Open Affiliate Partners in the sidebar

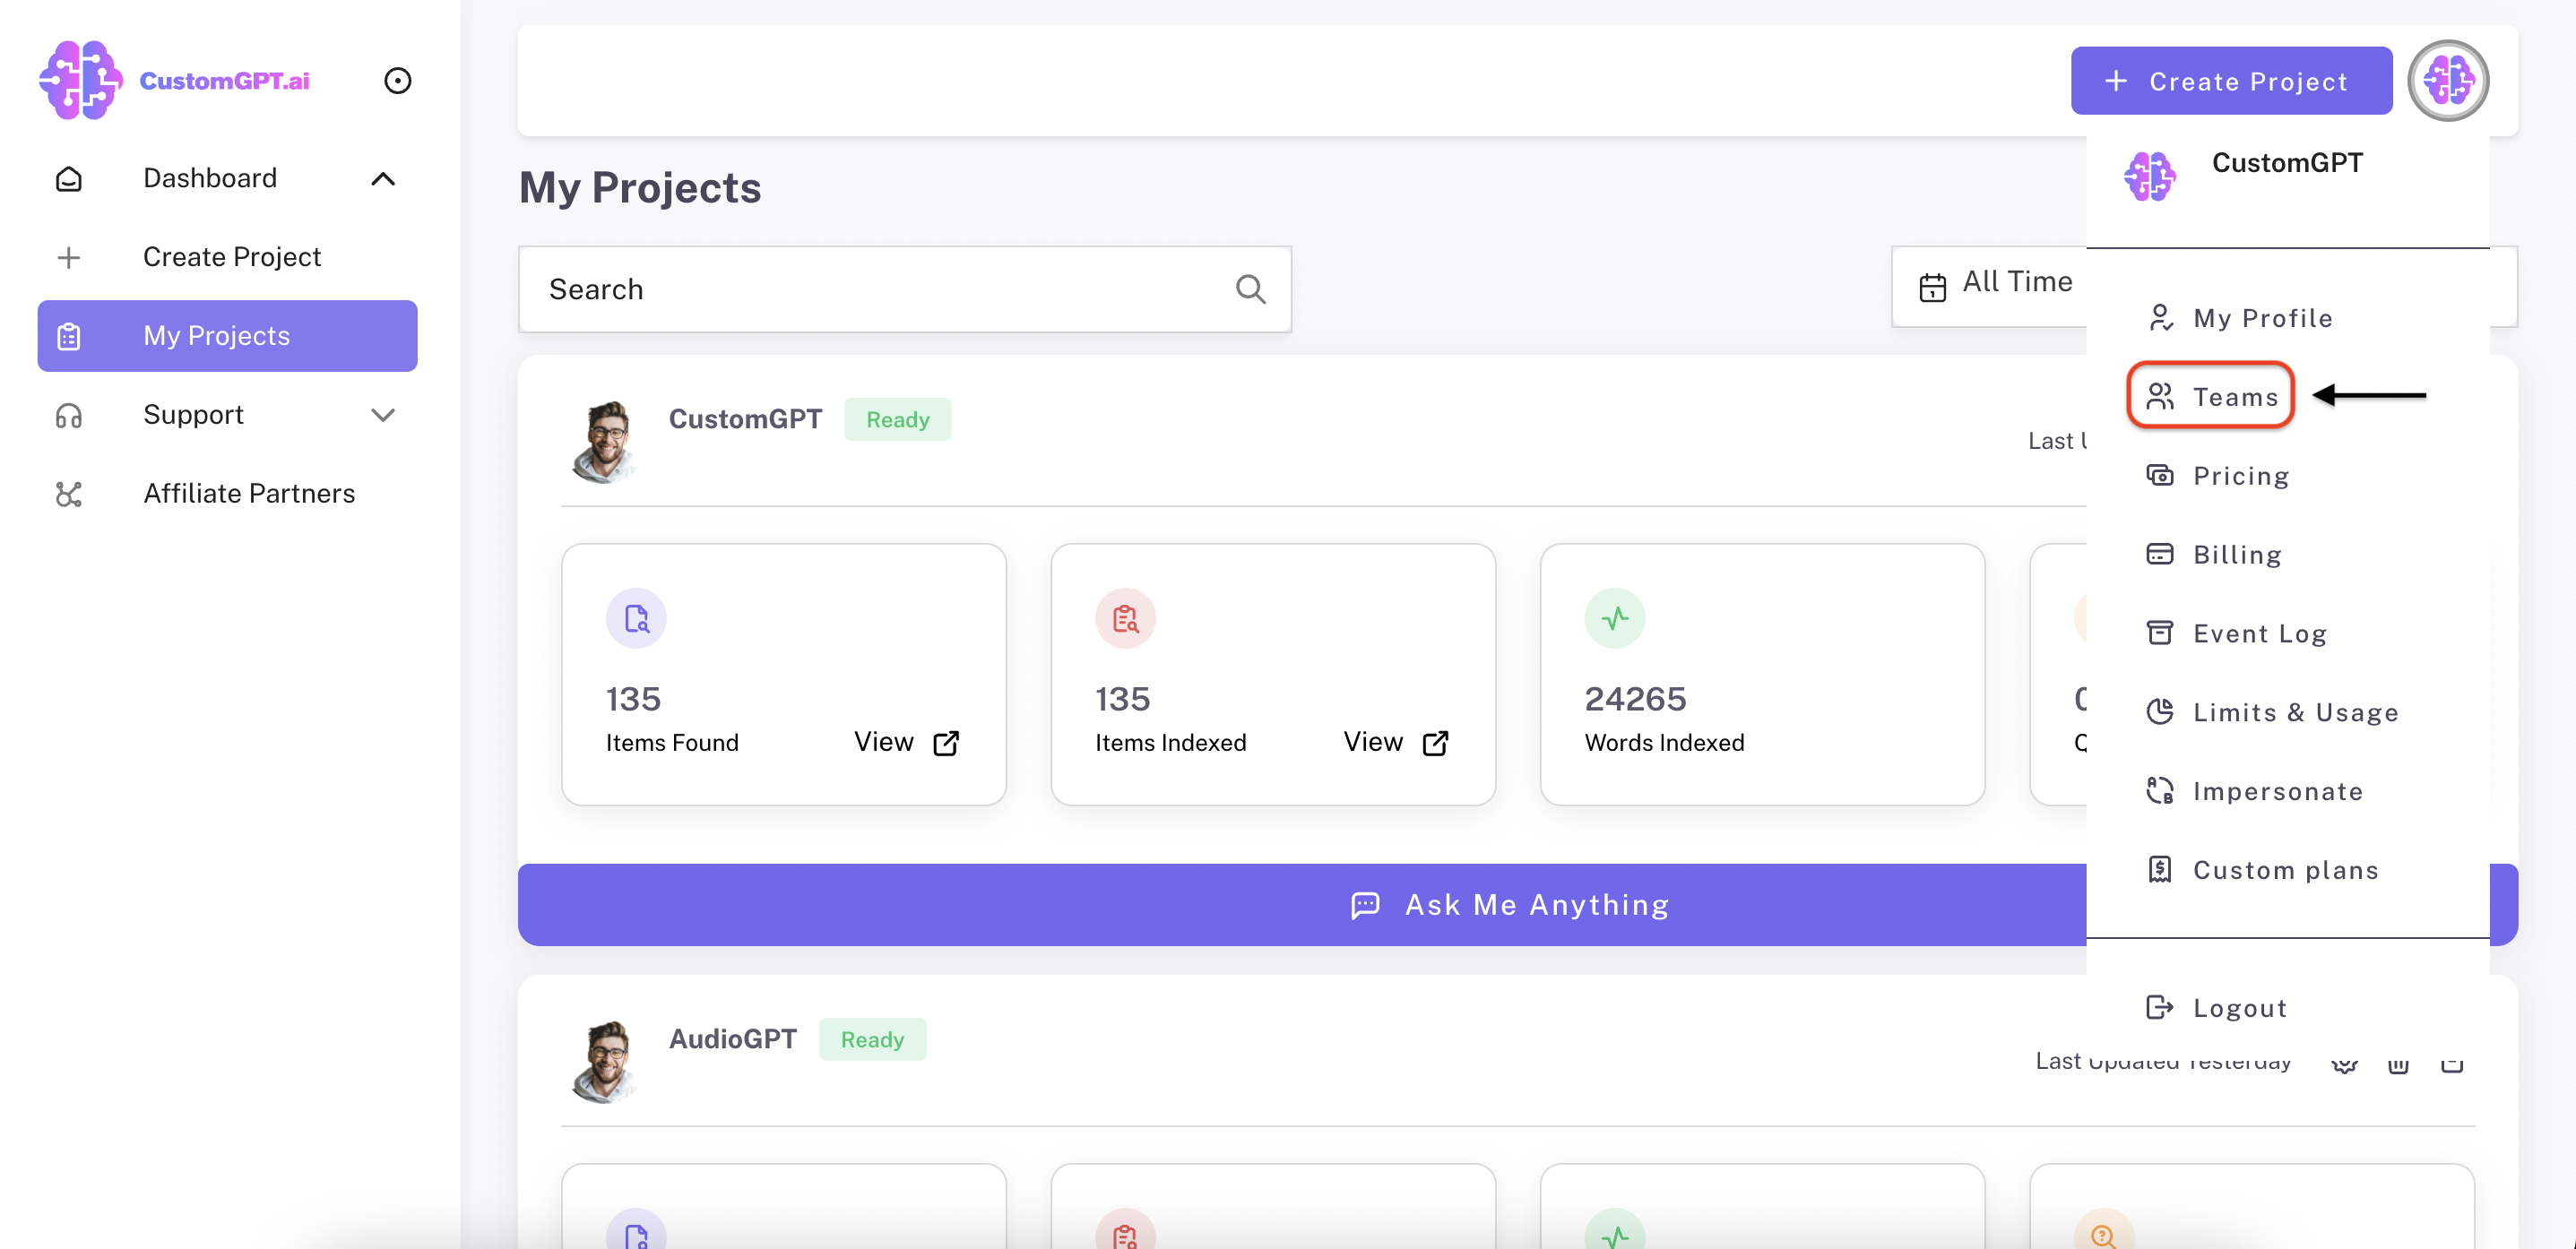click(x=248, y=494)
